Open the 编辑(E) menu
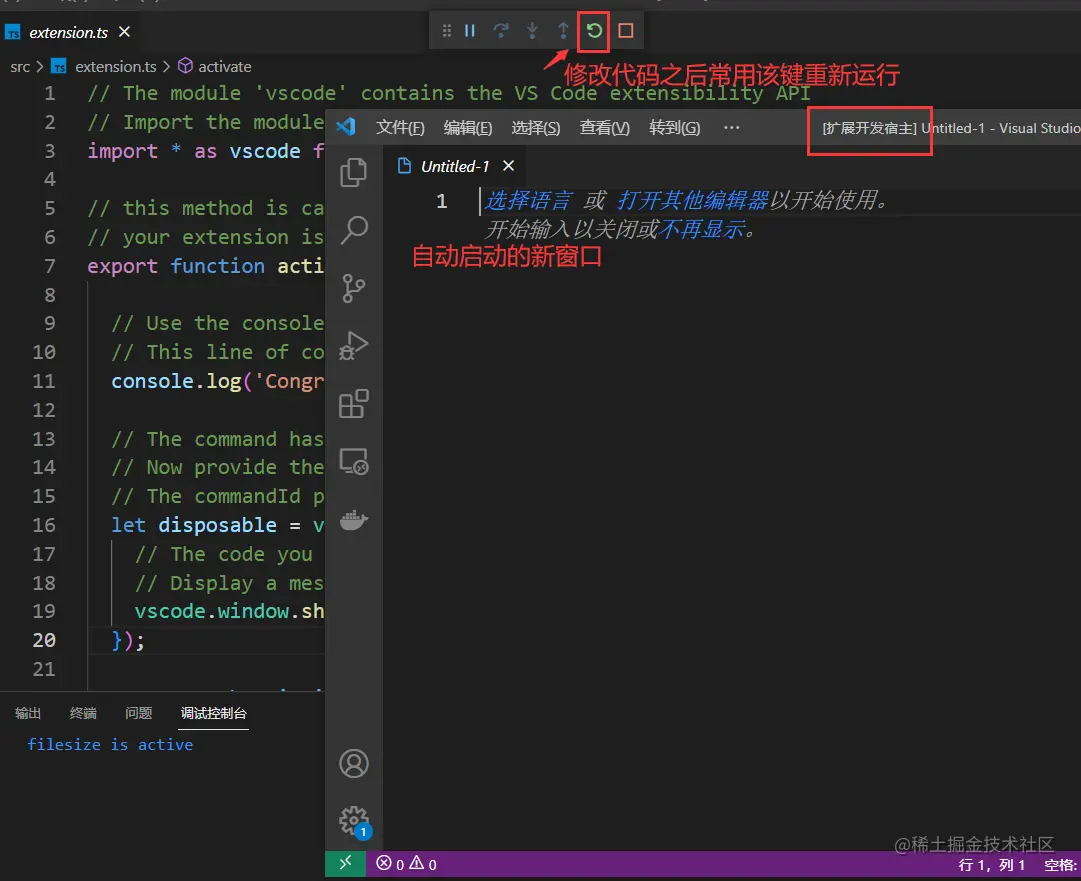 pyautogui.click(x=468, y=128)
